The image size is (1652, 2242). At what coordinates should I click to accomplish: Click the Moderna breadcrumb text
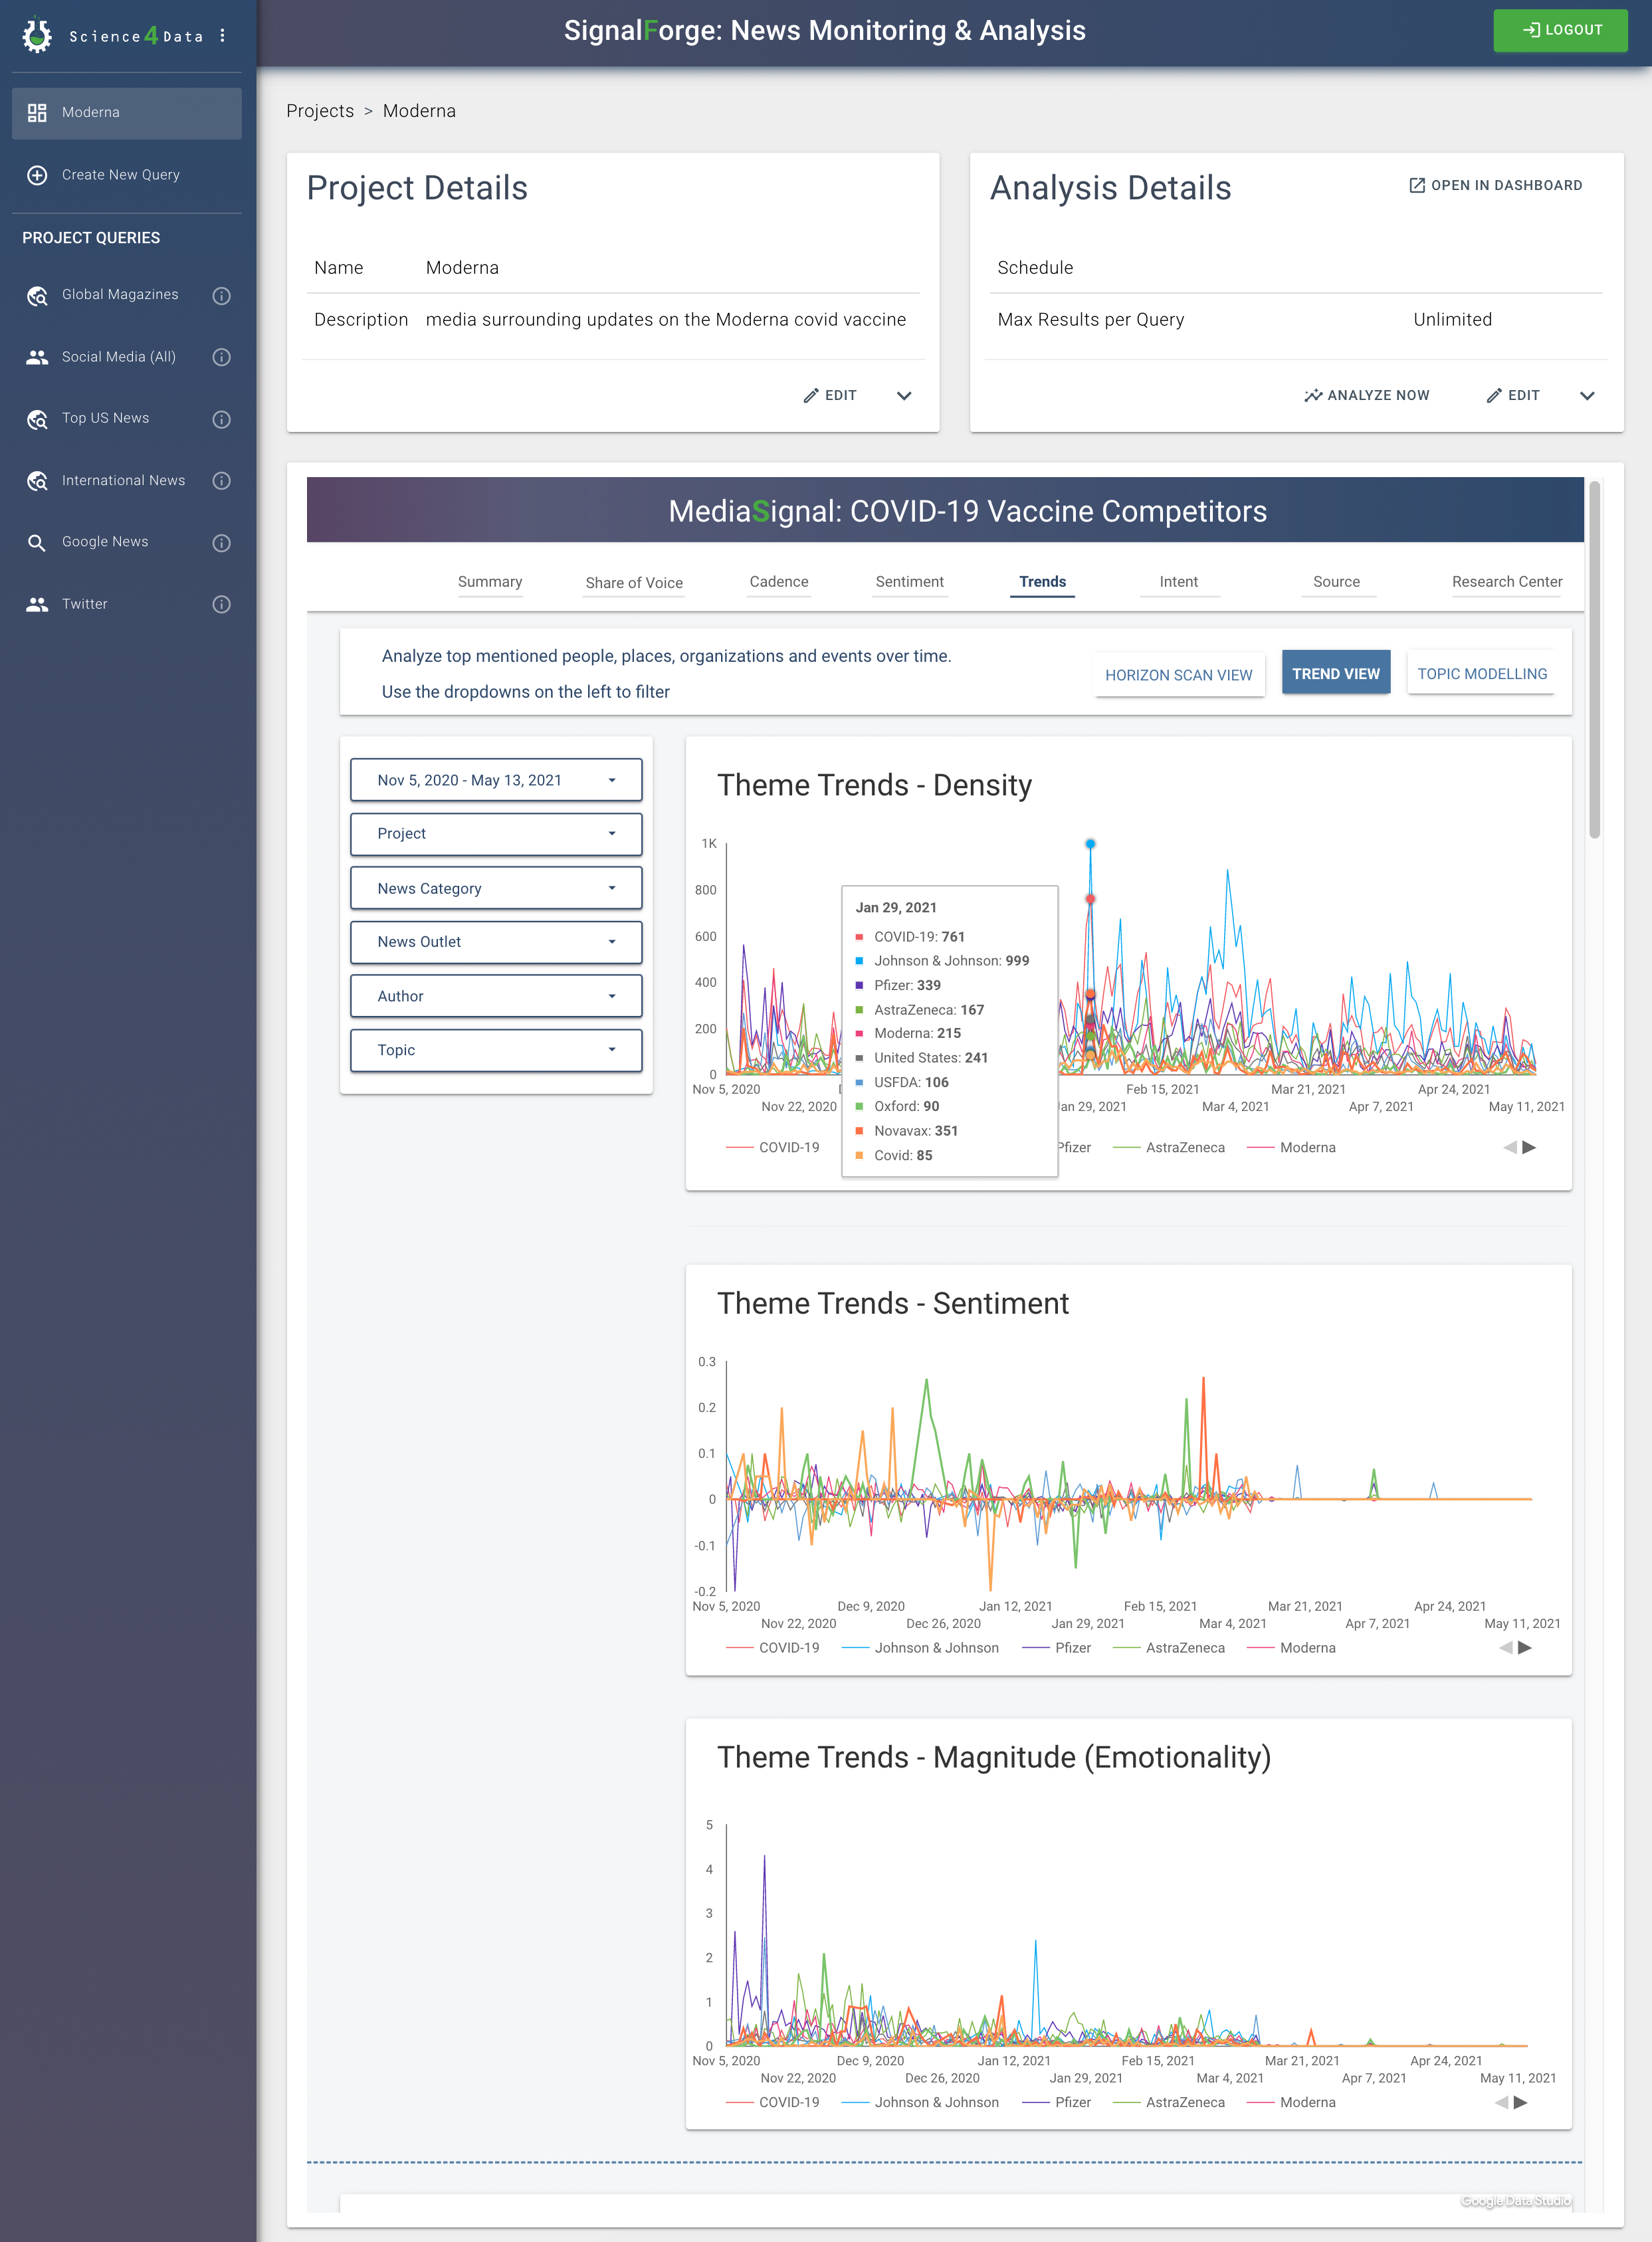coord(419,111)
